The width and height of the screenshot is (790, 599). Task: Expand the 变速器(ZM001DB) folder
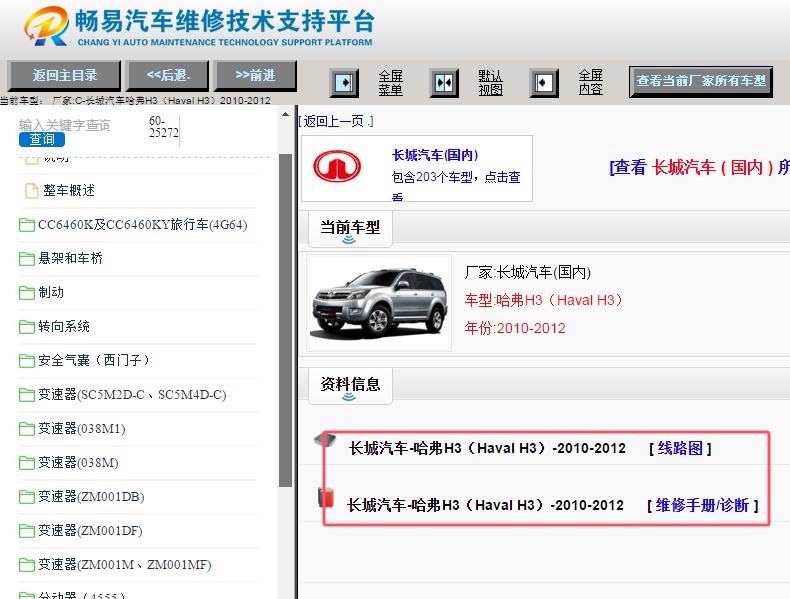tap(91, 497)
